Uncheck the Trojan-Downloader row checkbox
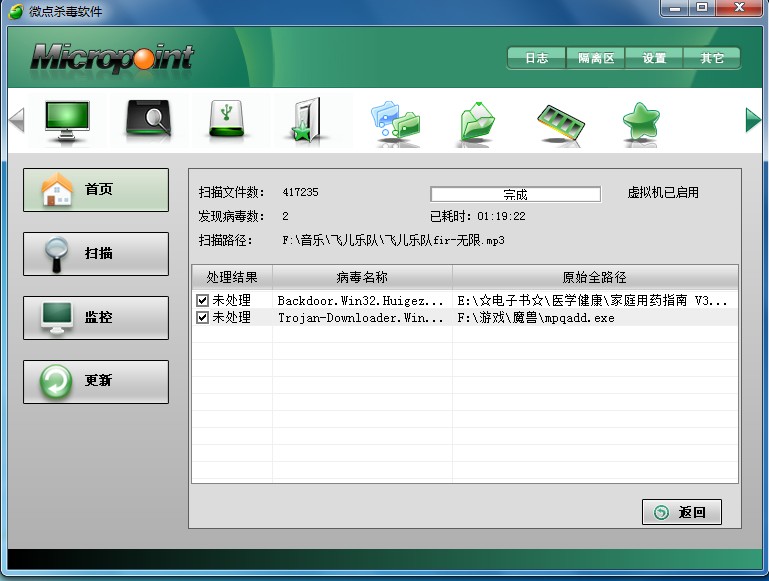769x581 pixels. [203, 317]
